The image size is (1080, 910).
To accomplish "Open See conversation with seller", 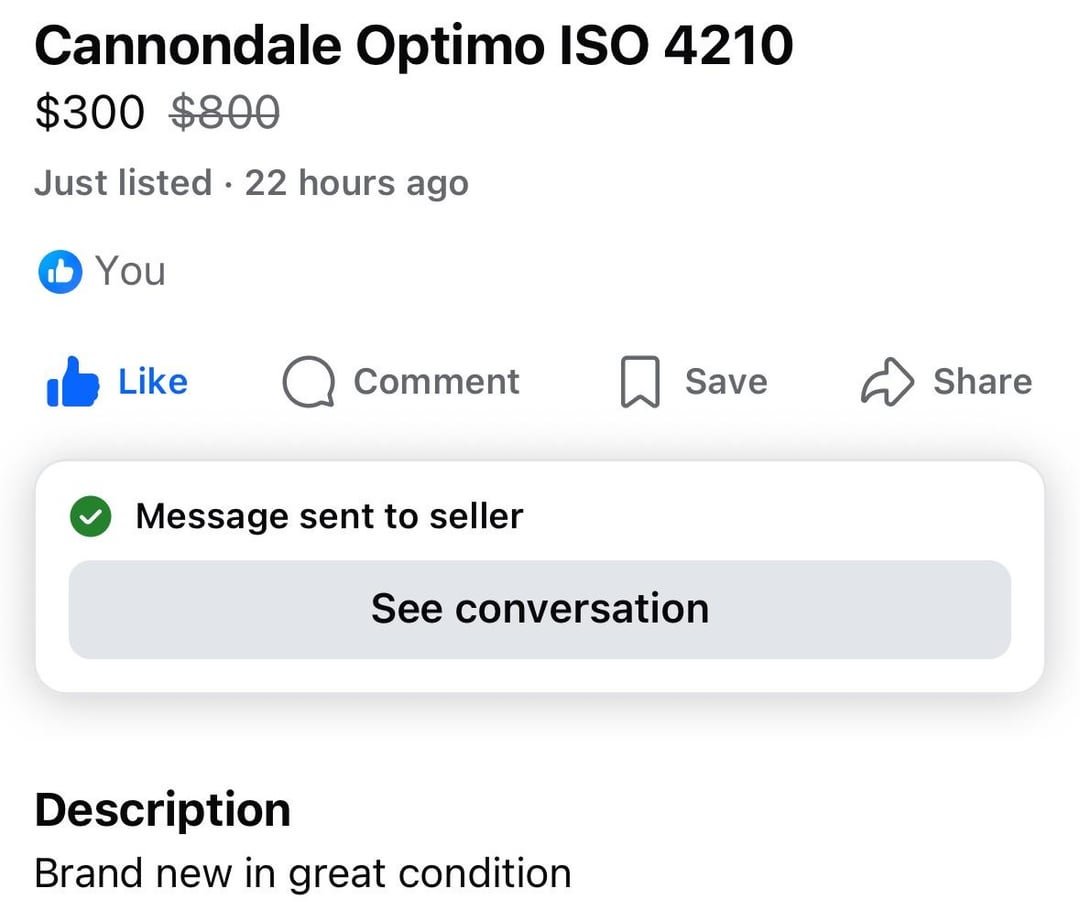I will pos(540,609).
